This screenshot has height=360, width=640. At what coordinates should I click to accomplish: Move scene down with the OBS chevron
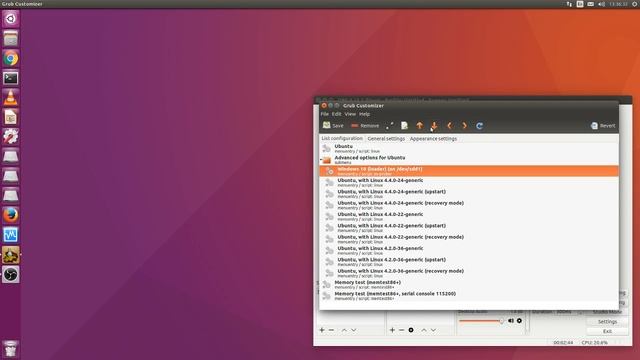(353, 330)
